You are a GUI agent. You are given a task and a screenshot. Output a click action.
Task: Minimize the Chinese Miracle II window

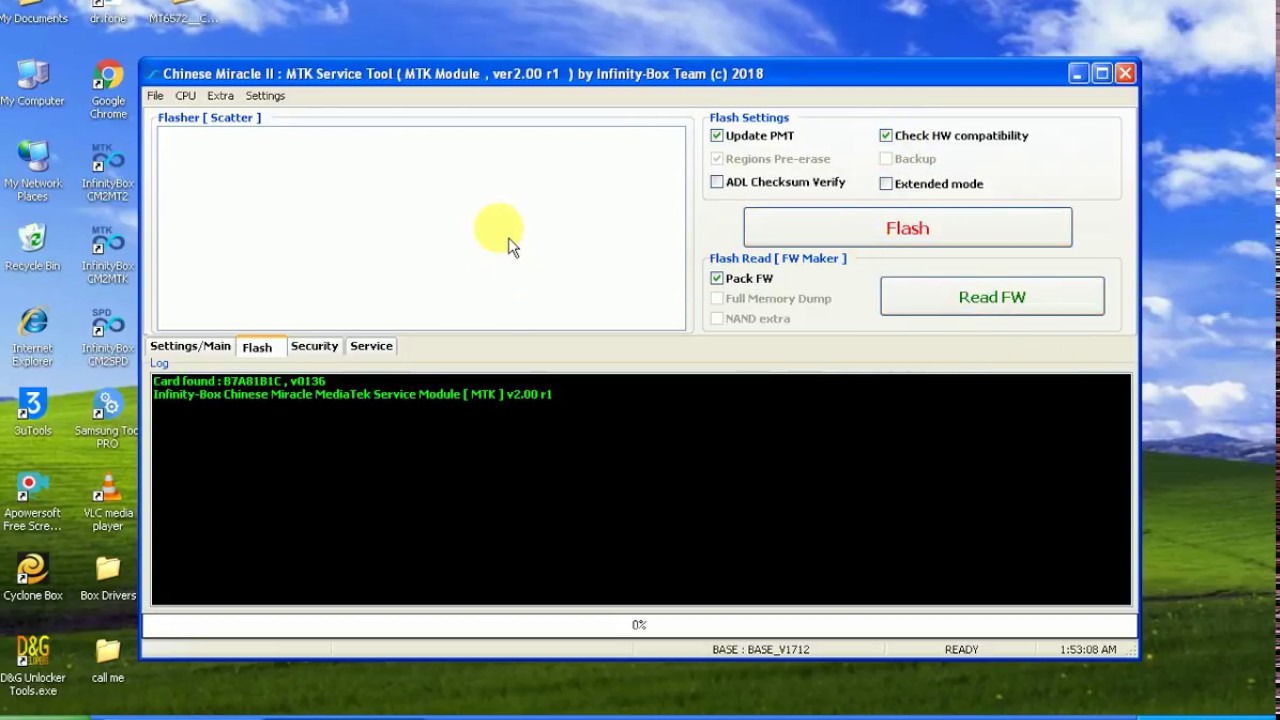1078,73
